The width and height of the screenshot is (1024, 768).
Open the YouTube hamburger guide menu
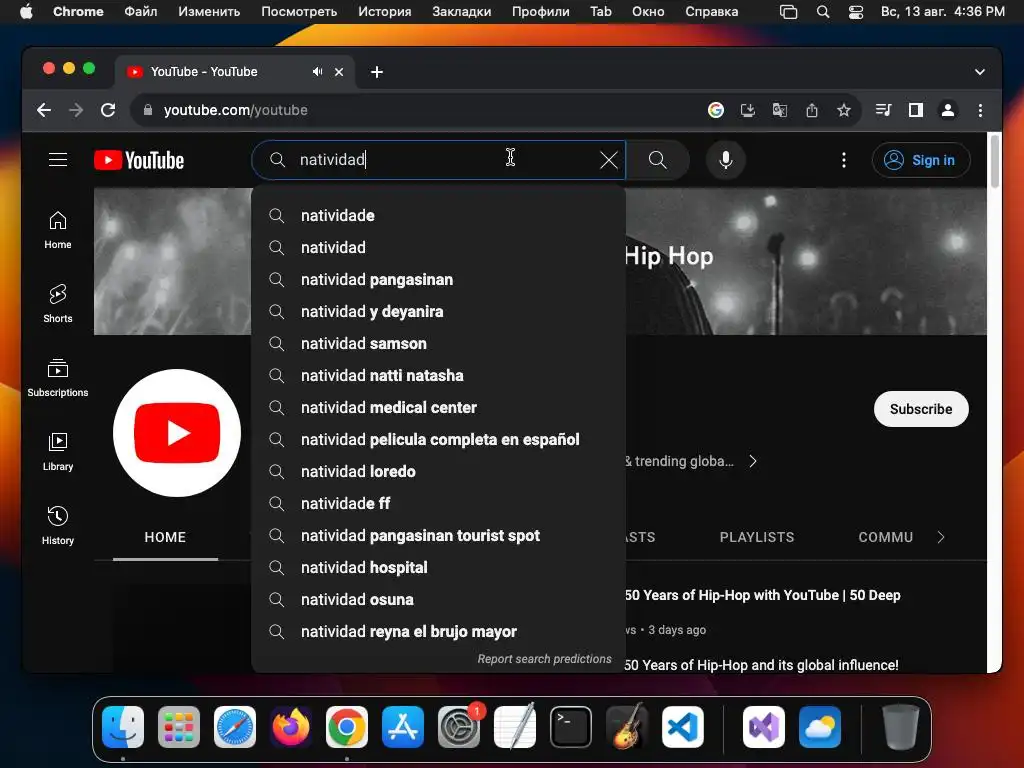pyautogui.click(x=58, y=160)
